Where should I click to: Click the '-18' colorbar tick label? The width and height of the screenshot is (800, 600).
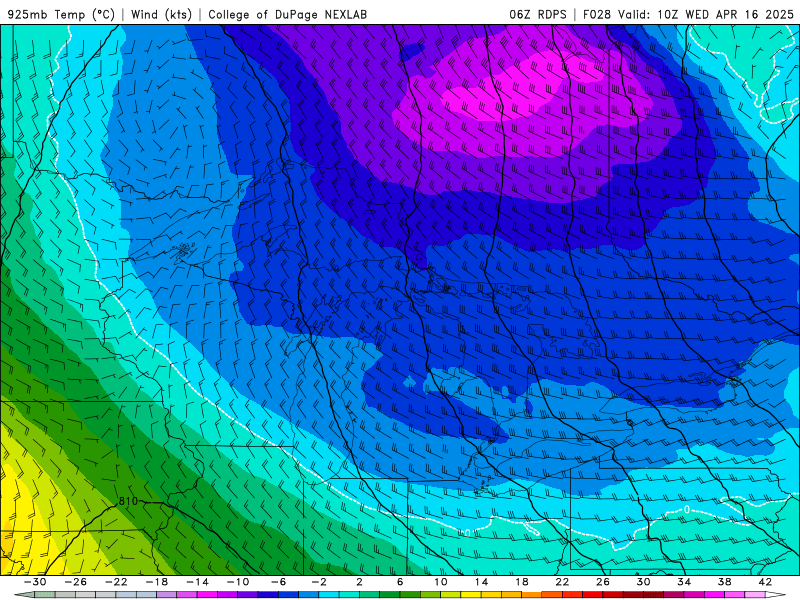157,582
